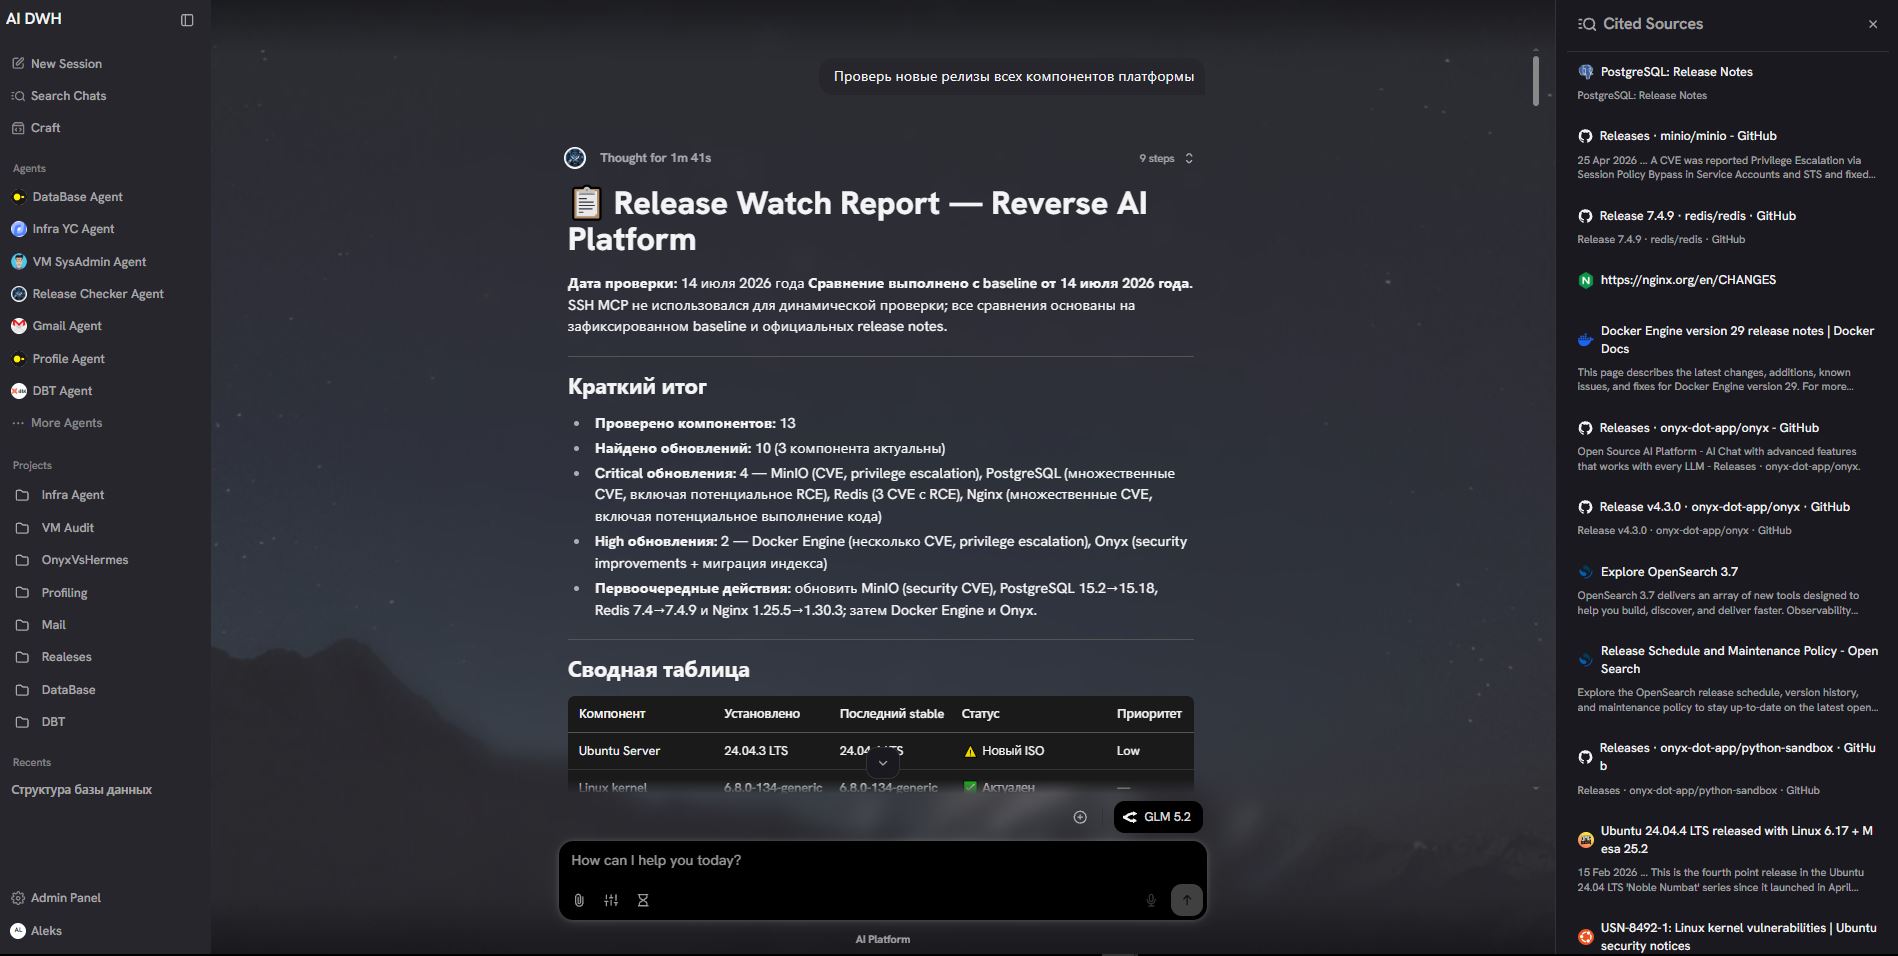Click the Последний stable column header
The height and width of the screenshot is (956, 1898).
pyautogui.click(x=891, y=714)
